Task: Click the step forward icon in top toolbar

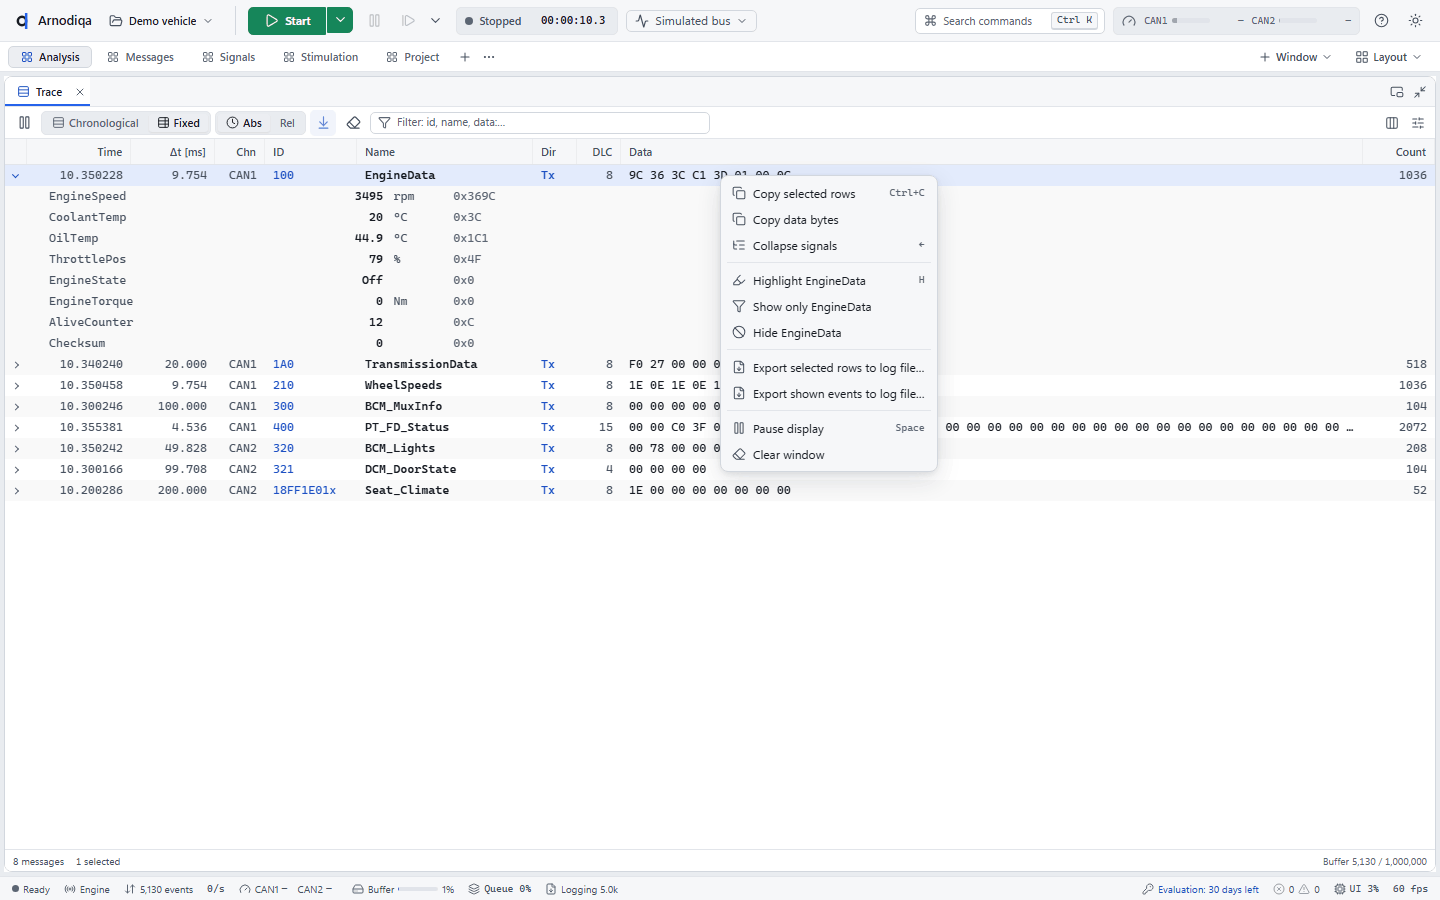Action: pyautogui.click(x=408, y=21)
